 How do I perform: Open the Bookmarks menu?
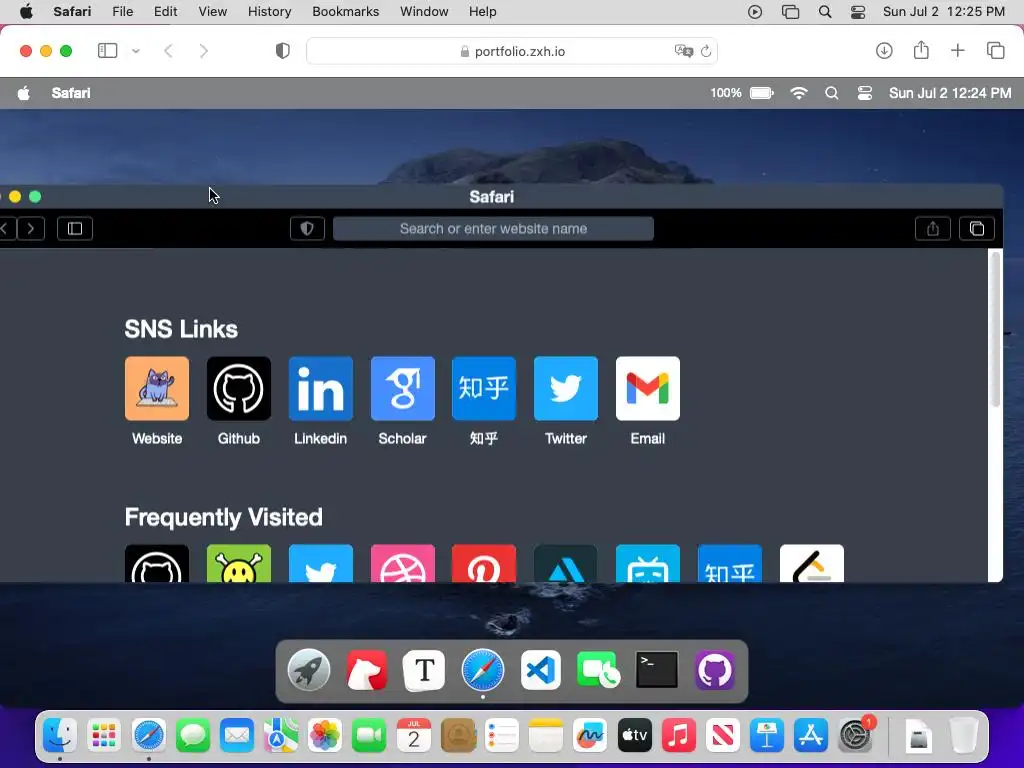click(x=345, y=12)
